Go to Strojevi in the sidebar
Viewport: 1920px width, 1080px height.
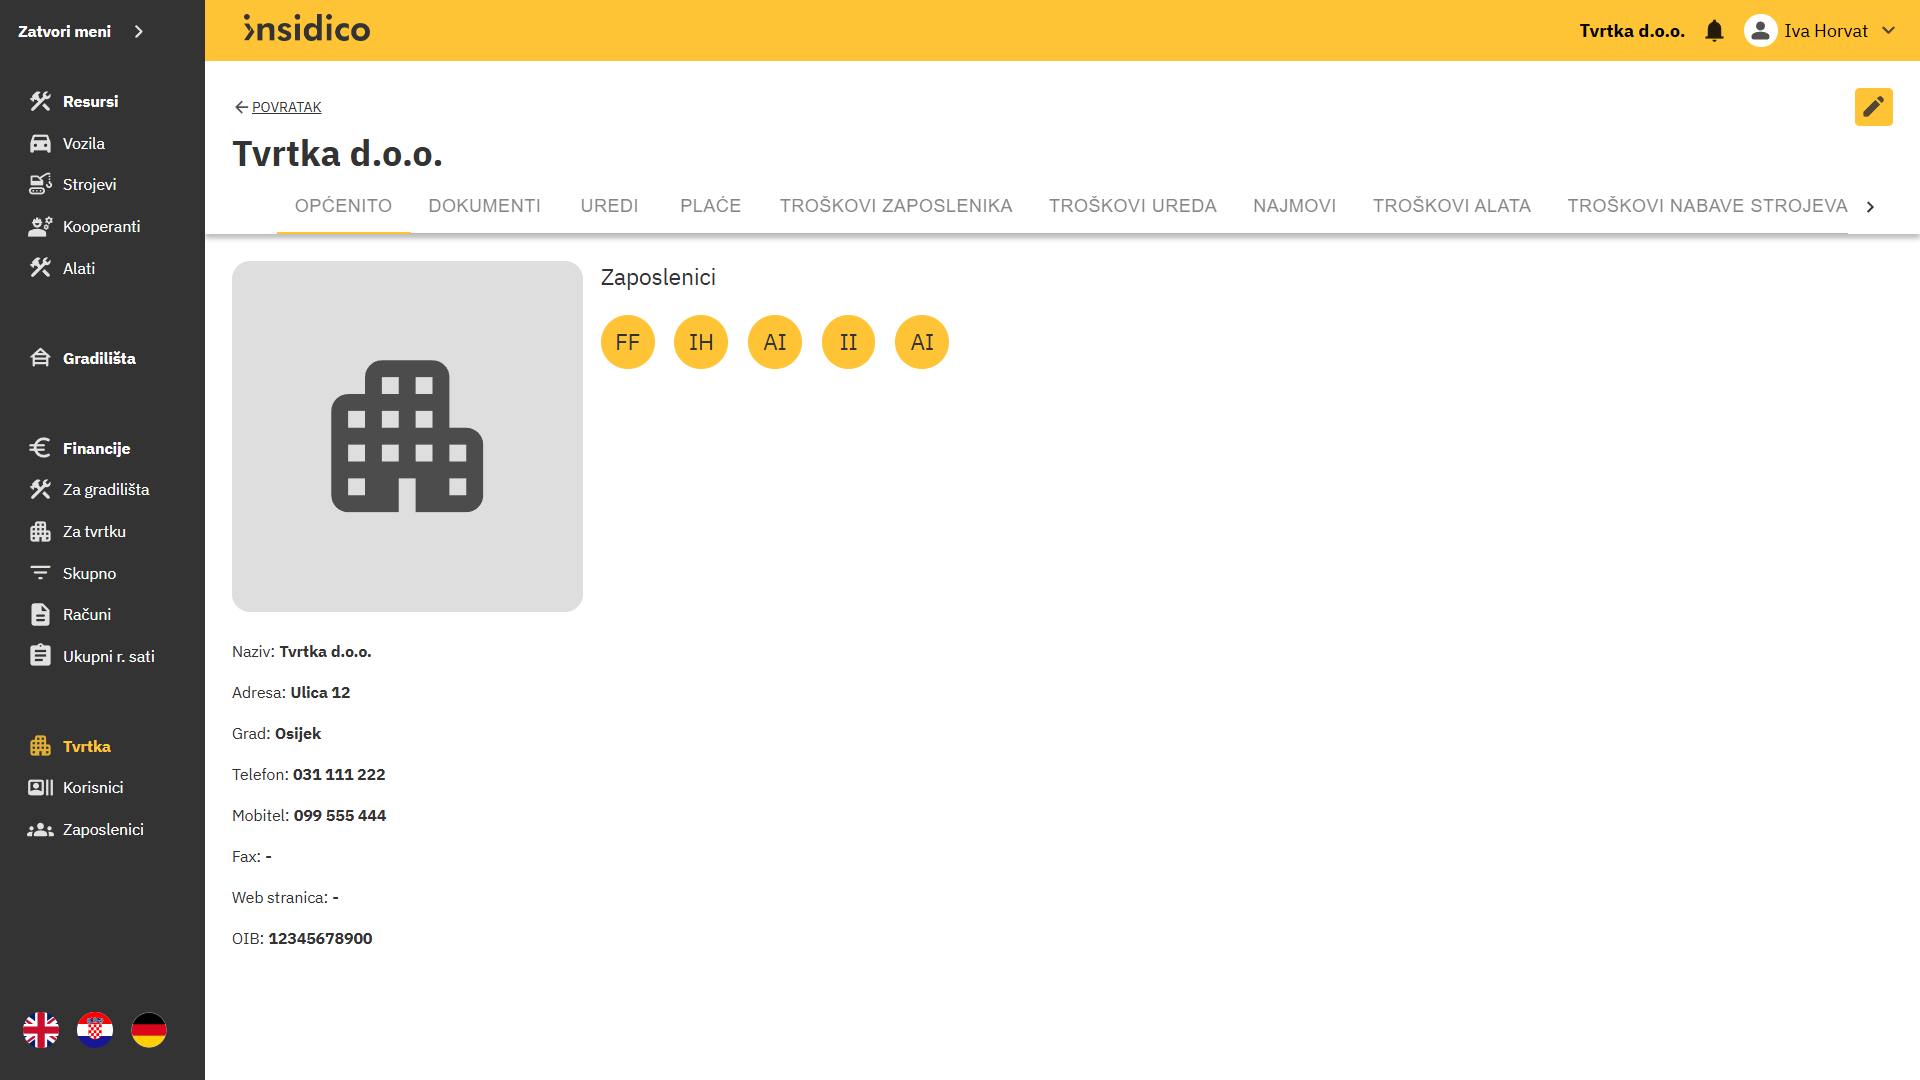pos(89,184)
